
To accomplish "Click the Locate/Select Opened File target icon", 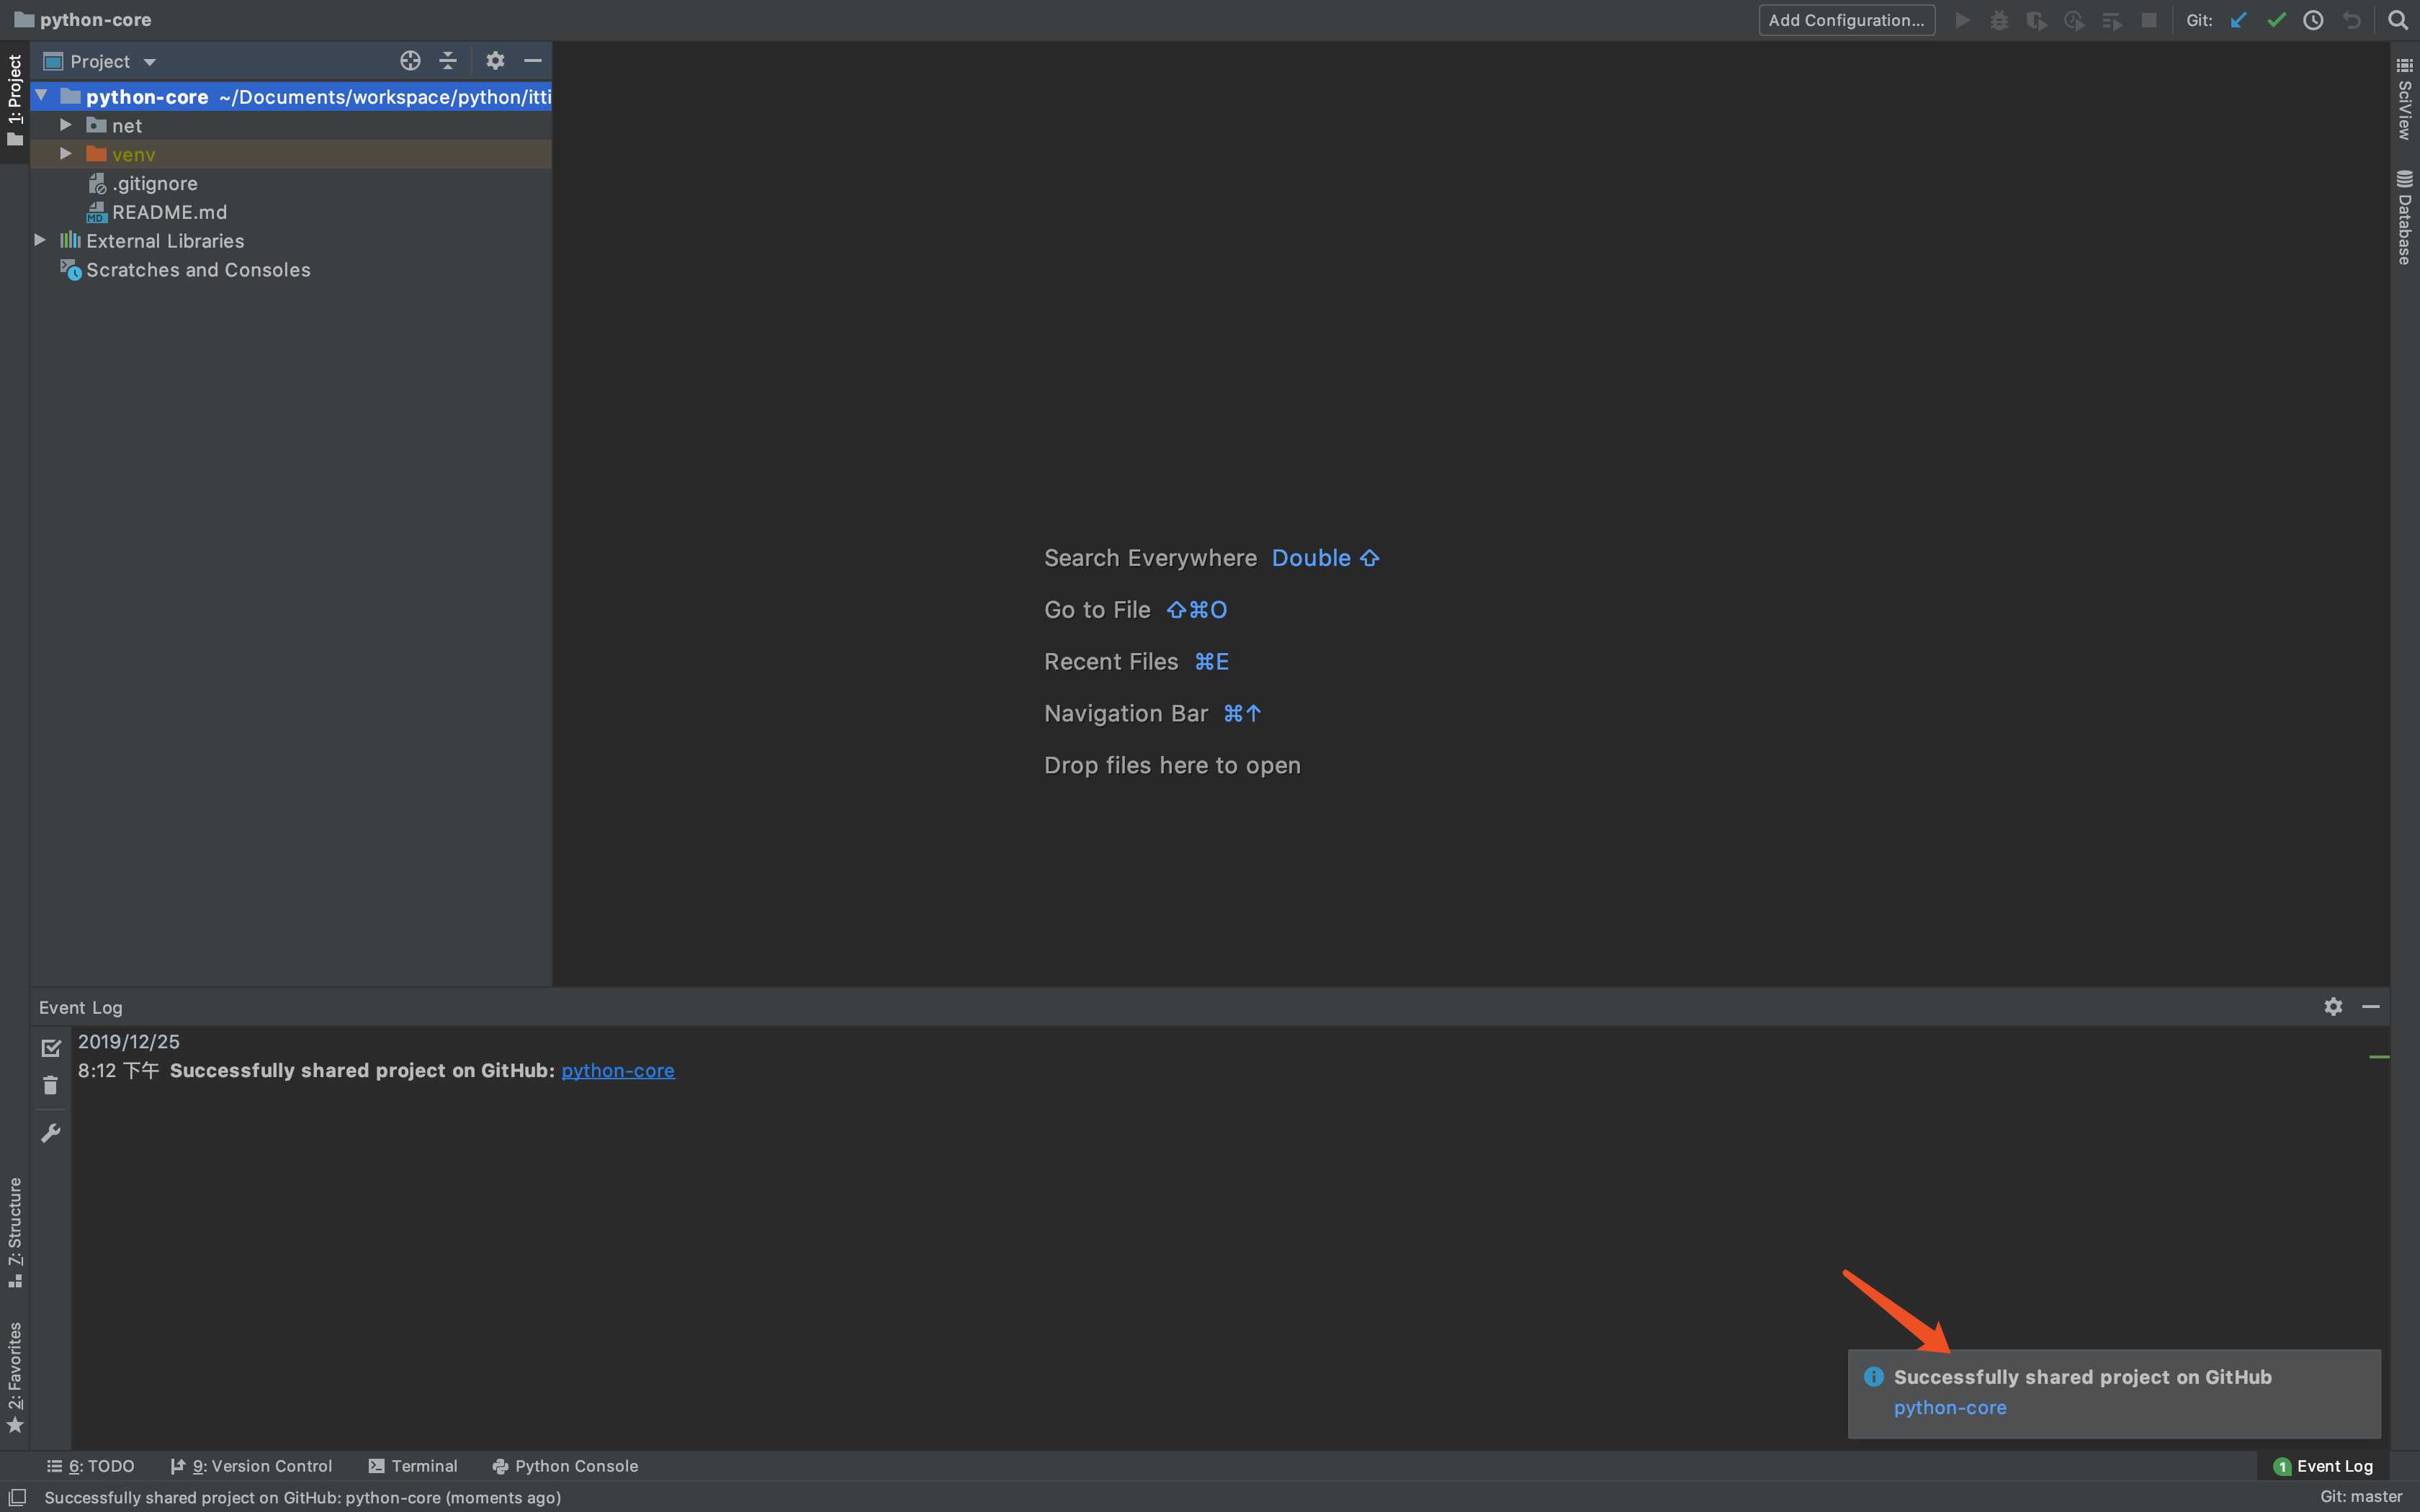I will [410, 61].
